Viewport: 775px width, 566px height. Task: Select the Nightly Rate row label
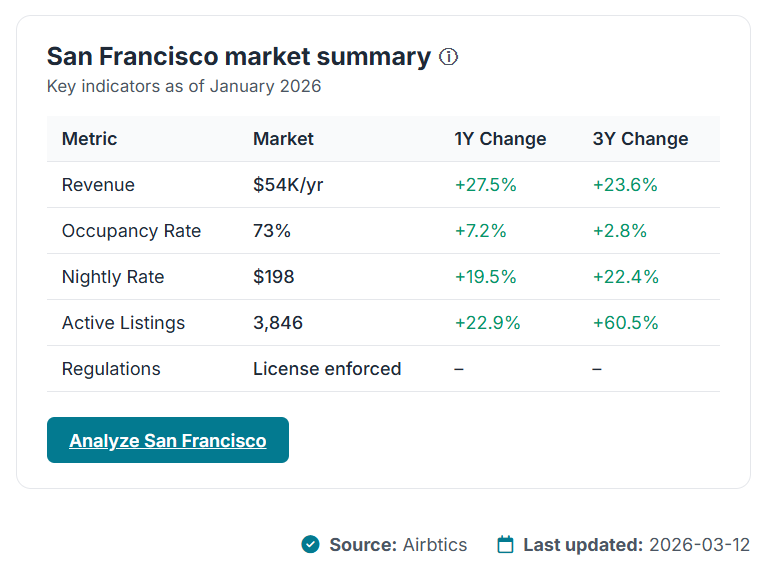[113, 277]
